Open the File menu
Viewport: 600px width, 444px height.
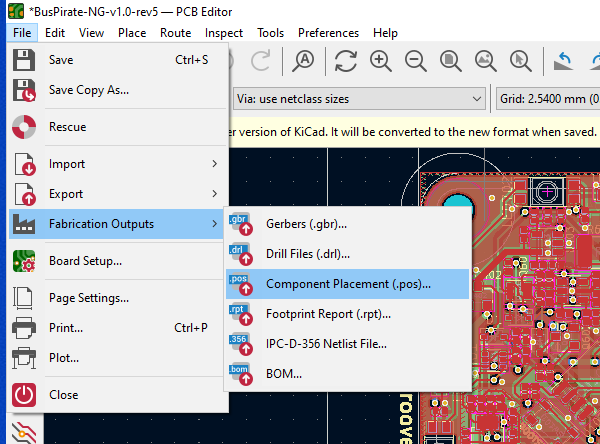tap(22, 33)
